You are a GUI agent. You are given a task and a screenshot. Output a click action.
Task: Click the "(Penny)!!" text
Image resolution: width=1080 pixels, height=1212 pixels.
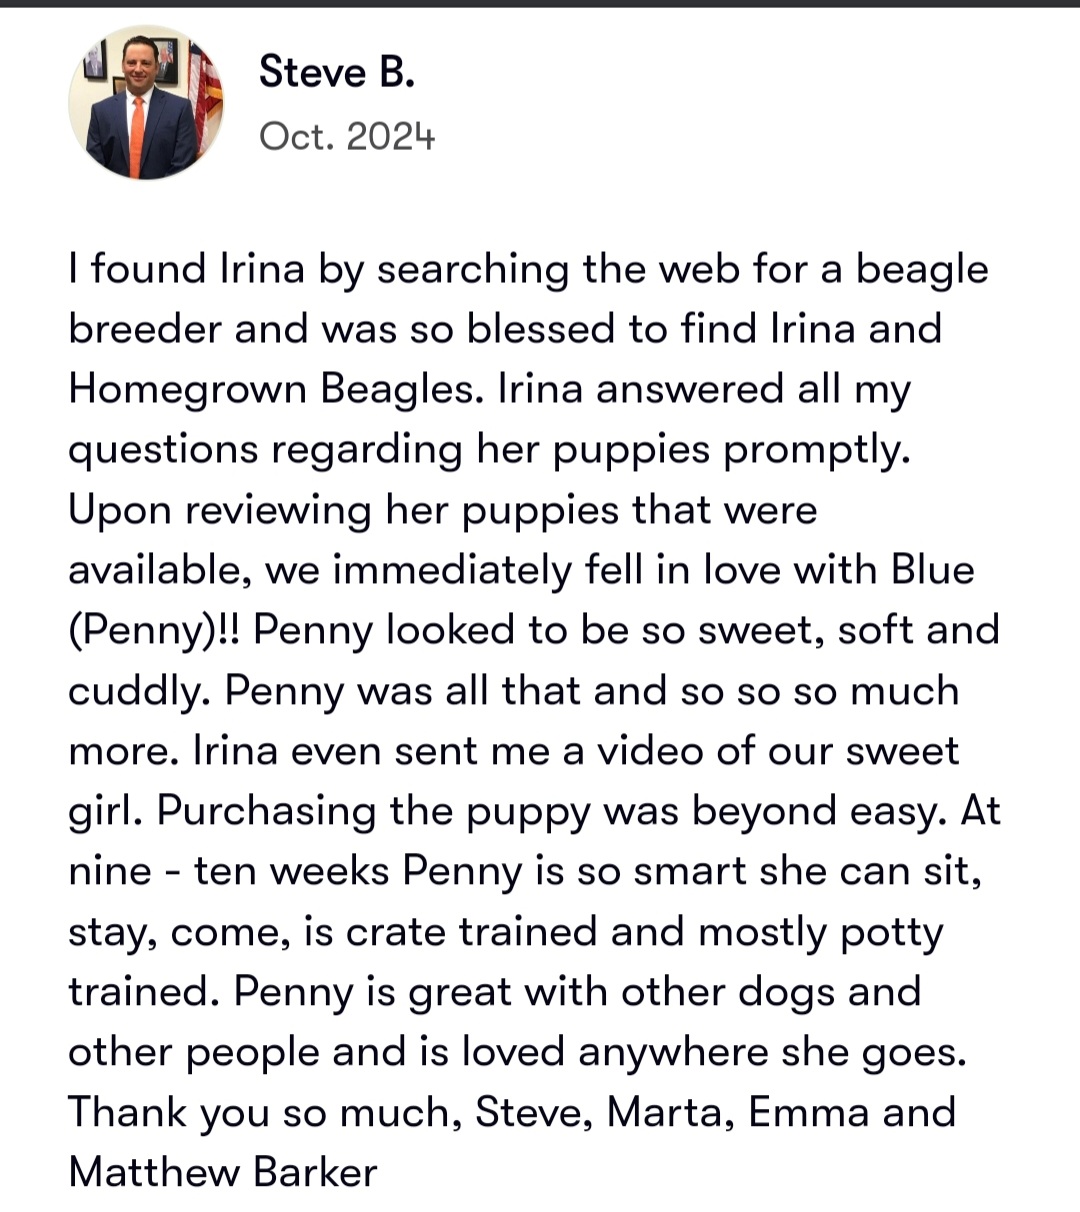pyautogui.click(x=155, y=631)
